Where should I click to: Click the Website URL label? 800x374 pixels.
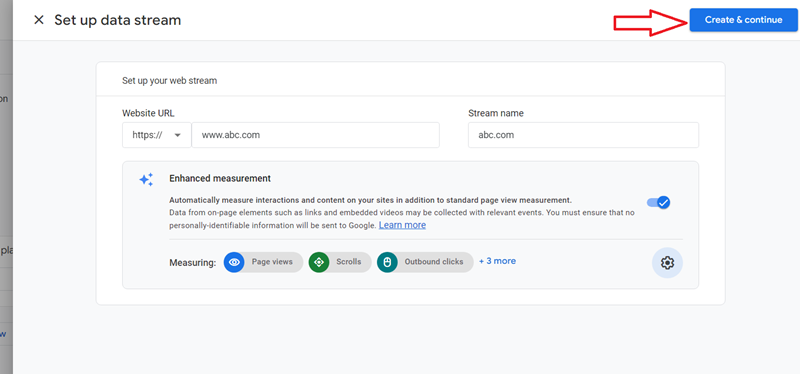[148, 113]
